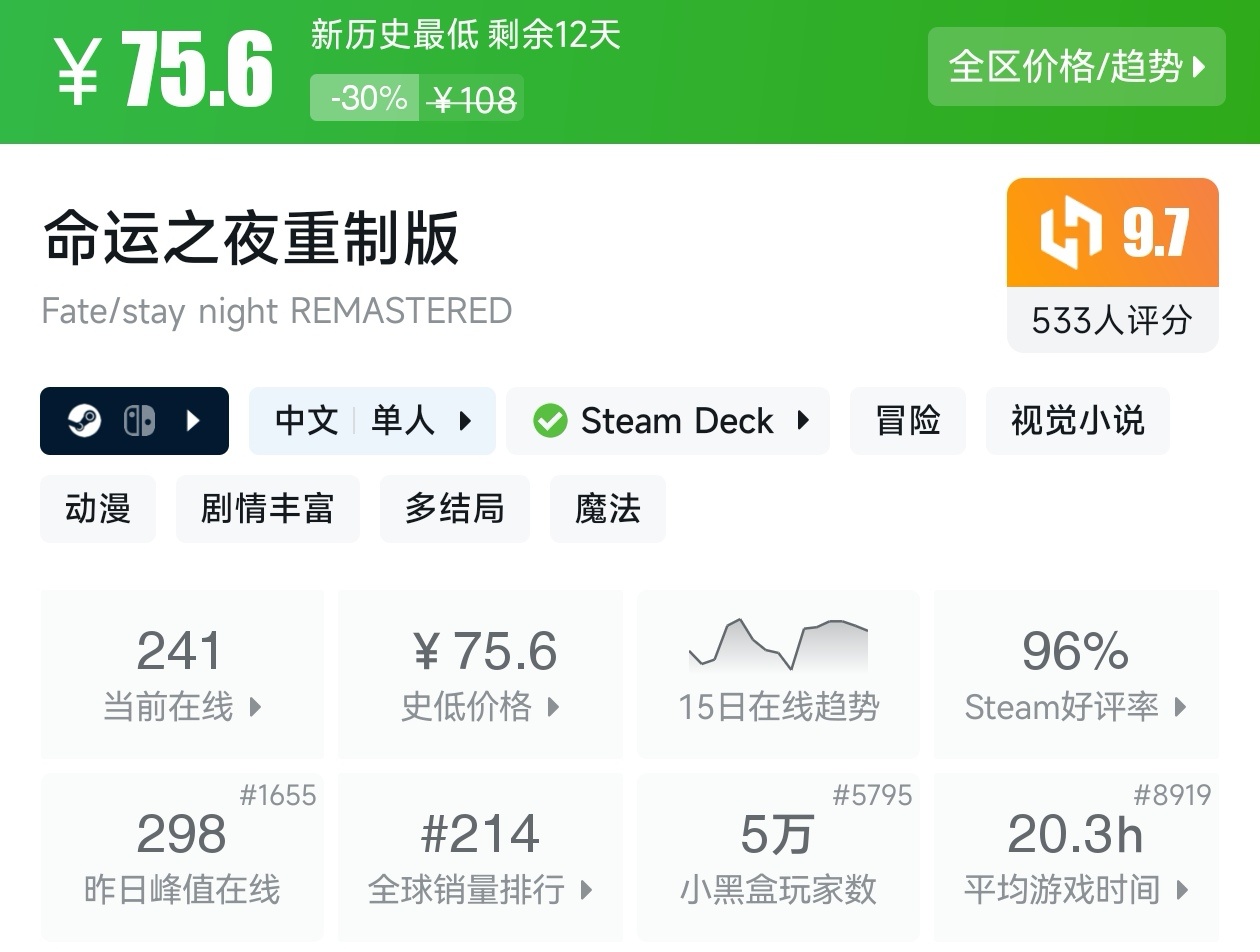Open 当前在线 player count details
Viewport: 1260px width, 952px height.
[182, 673]
